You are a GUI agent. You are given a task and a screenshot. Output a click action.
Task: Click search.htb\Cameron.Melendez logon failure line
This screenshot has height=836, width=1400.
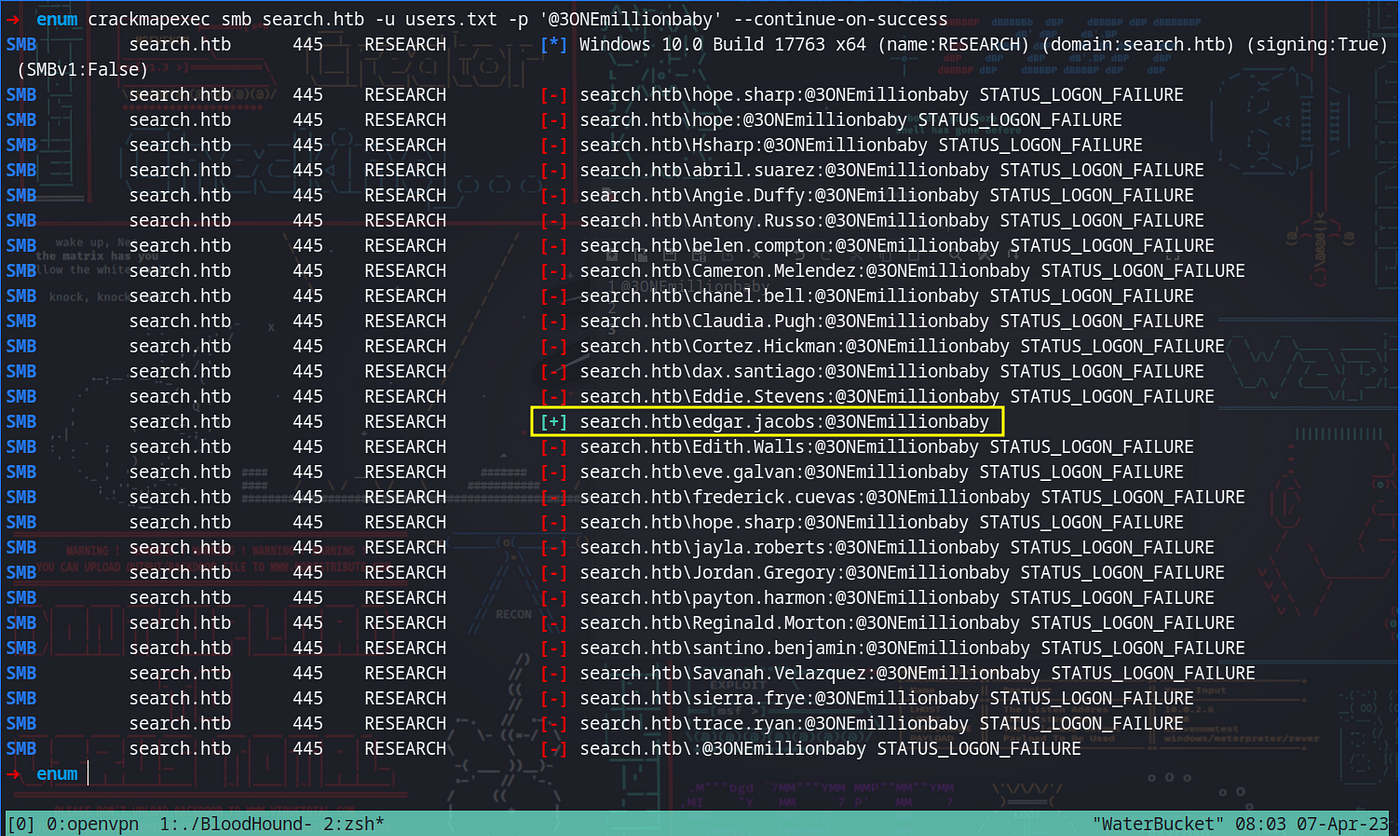click(912, 271)
